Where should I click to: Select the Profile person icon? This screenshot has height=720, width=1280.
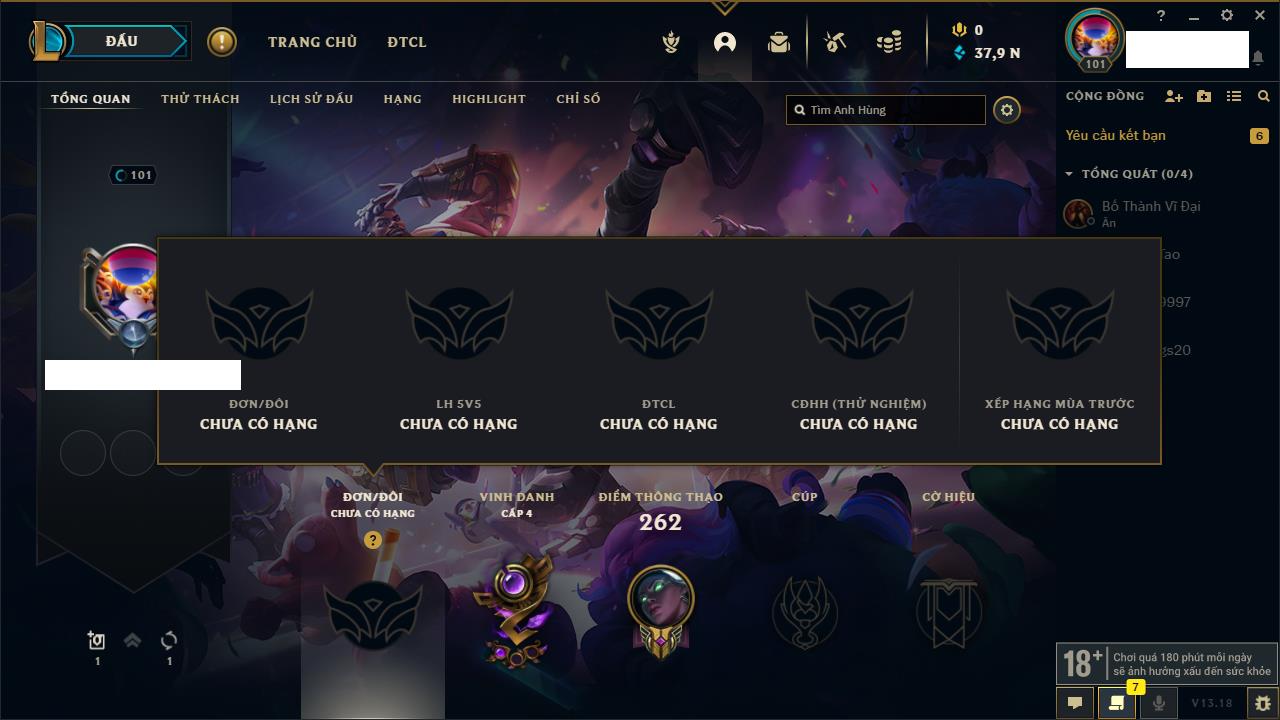(x=725, y=42)
